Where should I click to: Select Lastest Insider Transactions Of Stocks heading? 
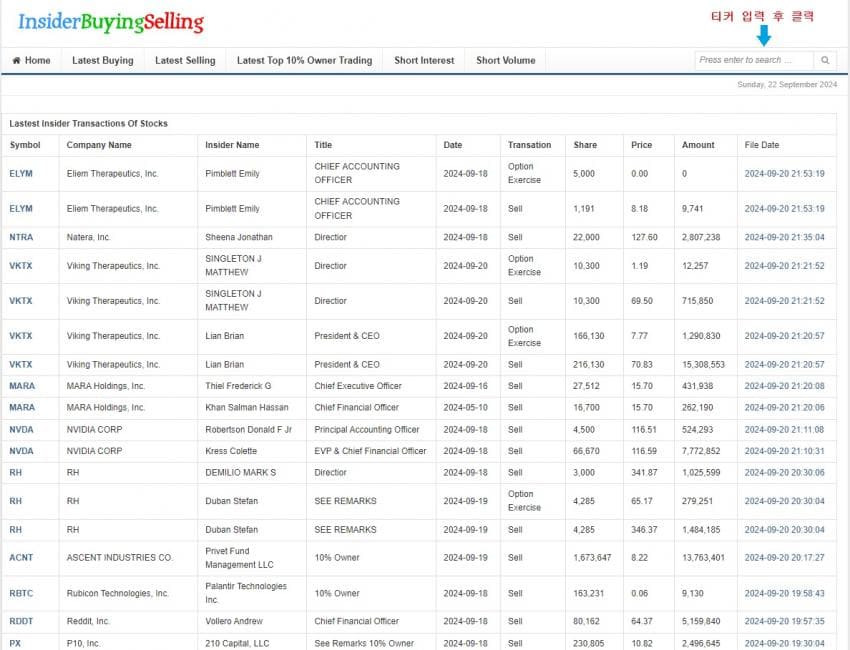point(88,124)
